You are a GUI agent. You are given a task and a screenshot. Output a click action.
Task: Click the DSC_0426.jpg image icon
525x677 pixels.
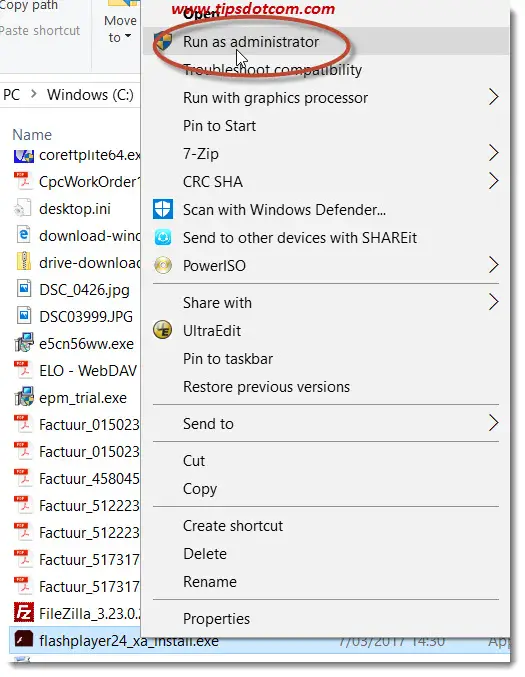point(23,289)
